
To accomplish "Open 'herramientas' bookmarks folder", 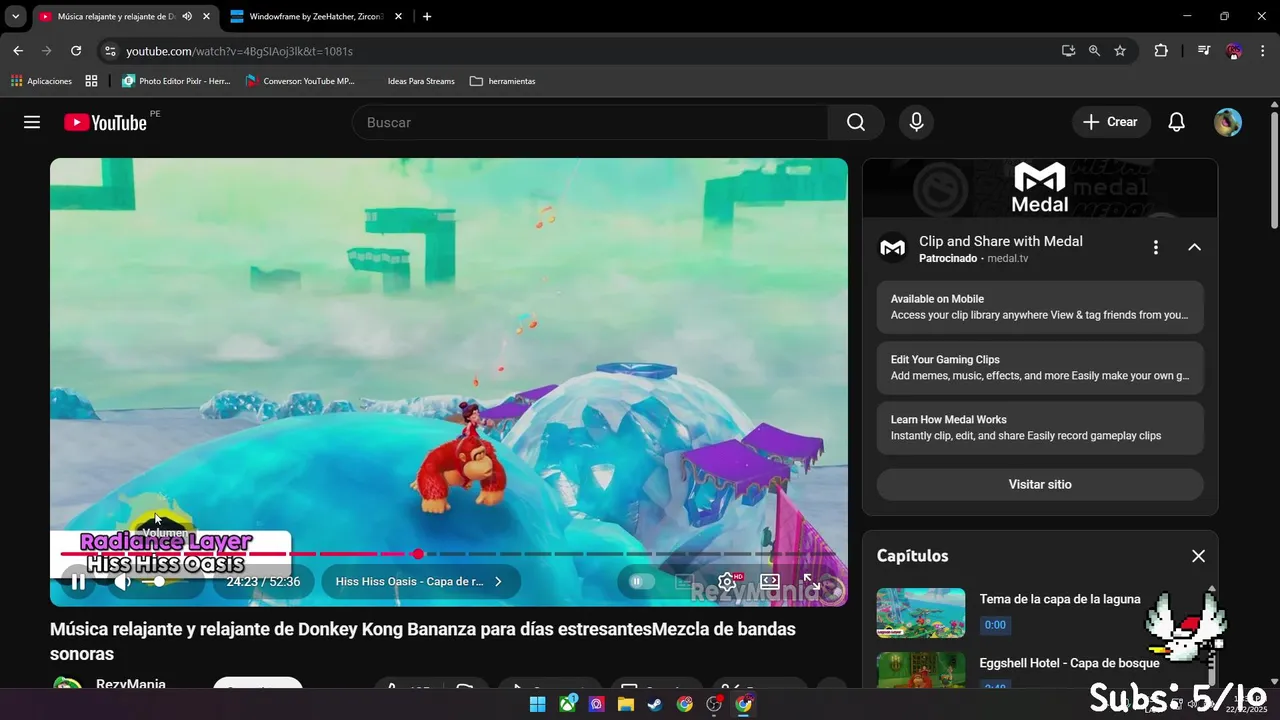I will [x=503, y=81].
